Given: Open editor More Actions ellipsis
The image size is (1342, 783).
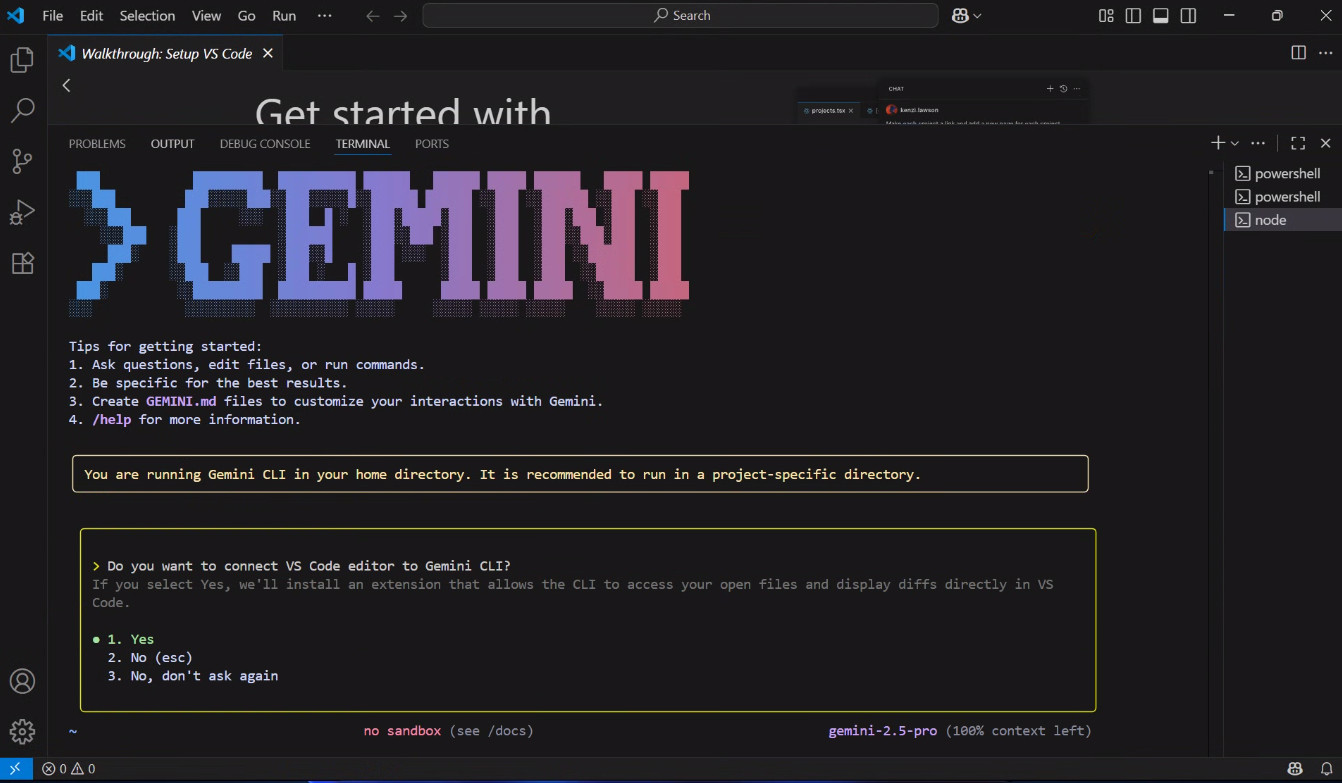Looking at the screenshot, I should click(1325, 53).
